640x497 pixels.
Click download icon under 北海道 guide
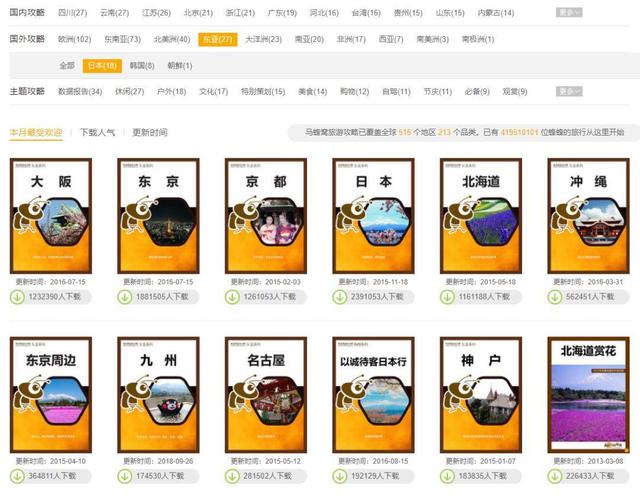click(447, 297)
